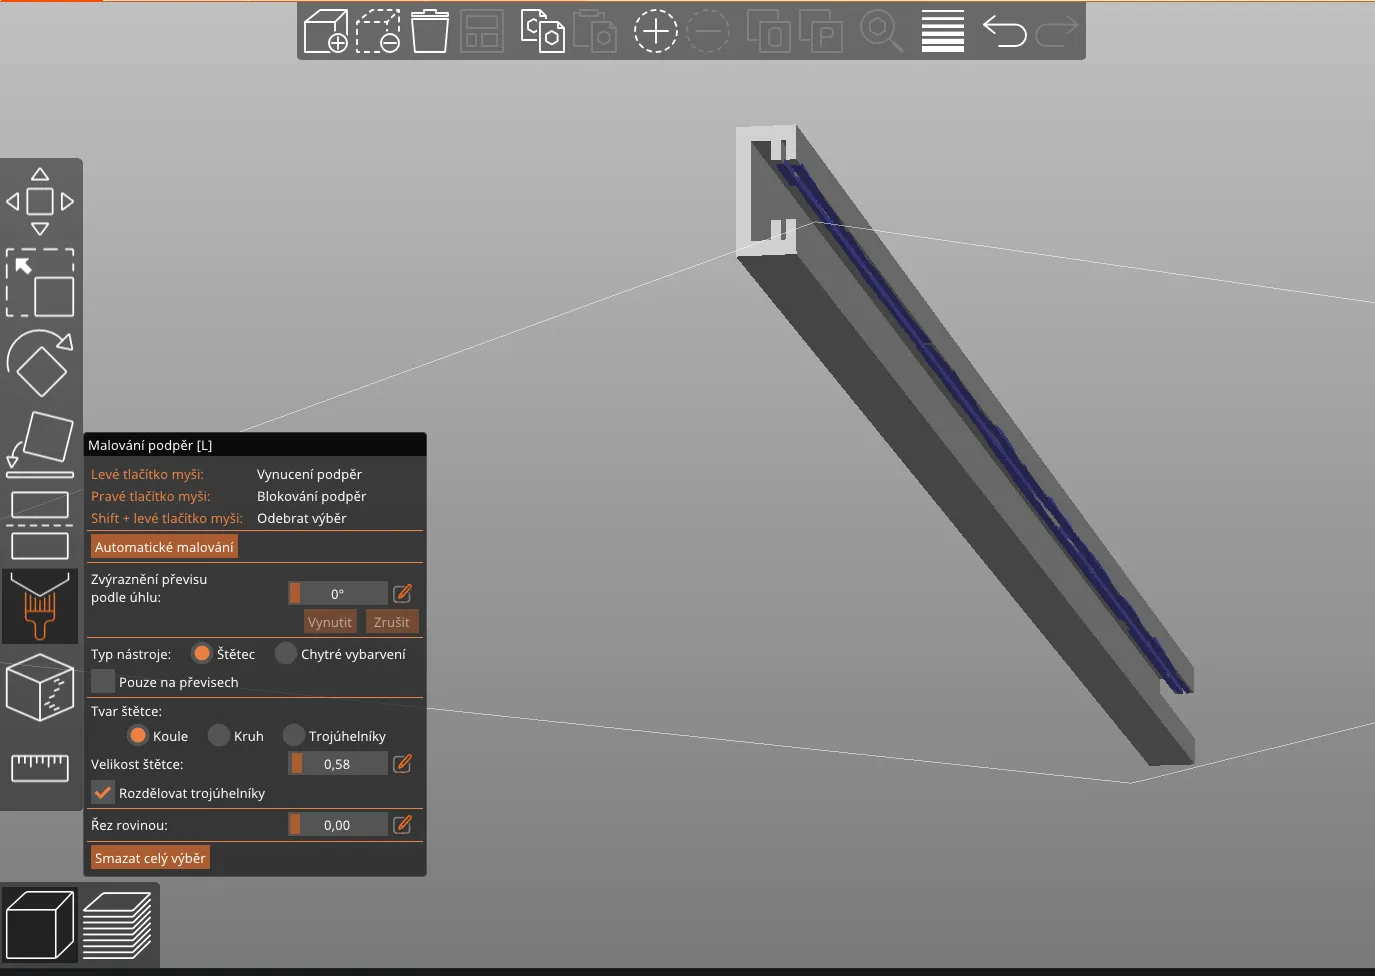
Task: Choose Trojúhelníky brush shape
Action: tap(294, 736)
